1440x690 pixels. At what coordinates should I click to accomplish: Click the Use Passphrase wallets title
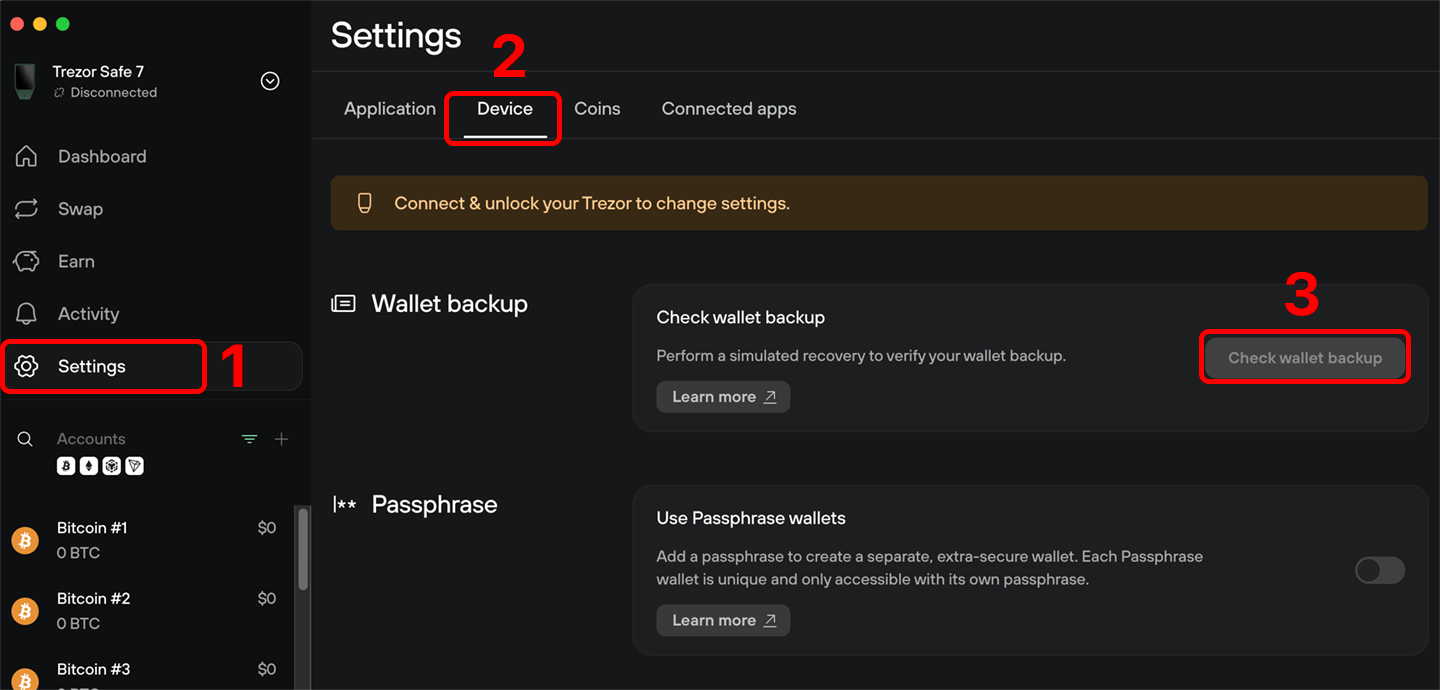[751, 518]
